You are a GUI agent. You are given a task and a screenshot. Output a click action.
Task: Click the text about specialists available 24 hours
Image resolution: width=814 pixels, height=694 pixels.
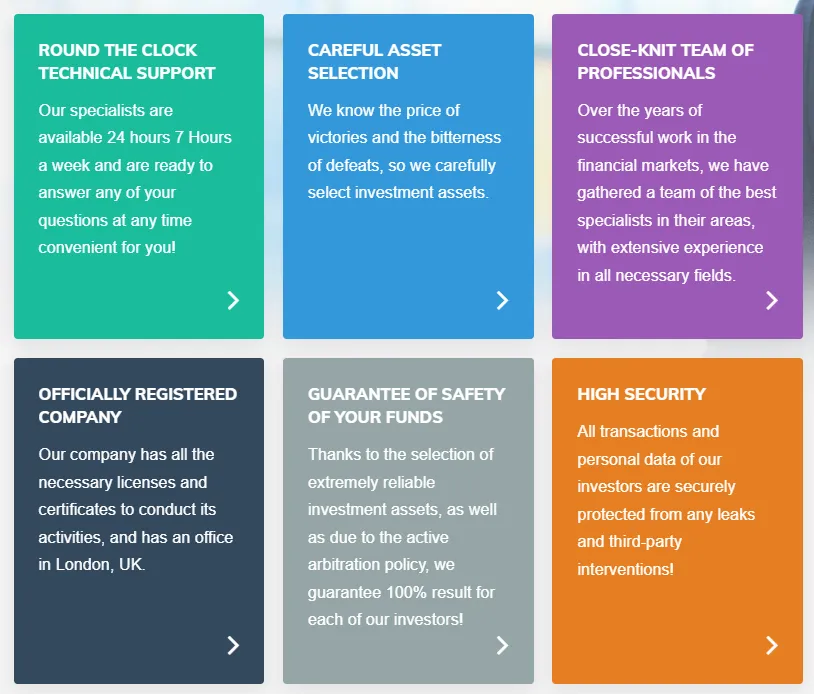[x=135, y=178]
